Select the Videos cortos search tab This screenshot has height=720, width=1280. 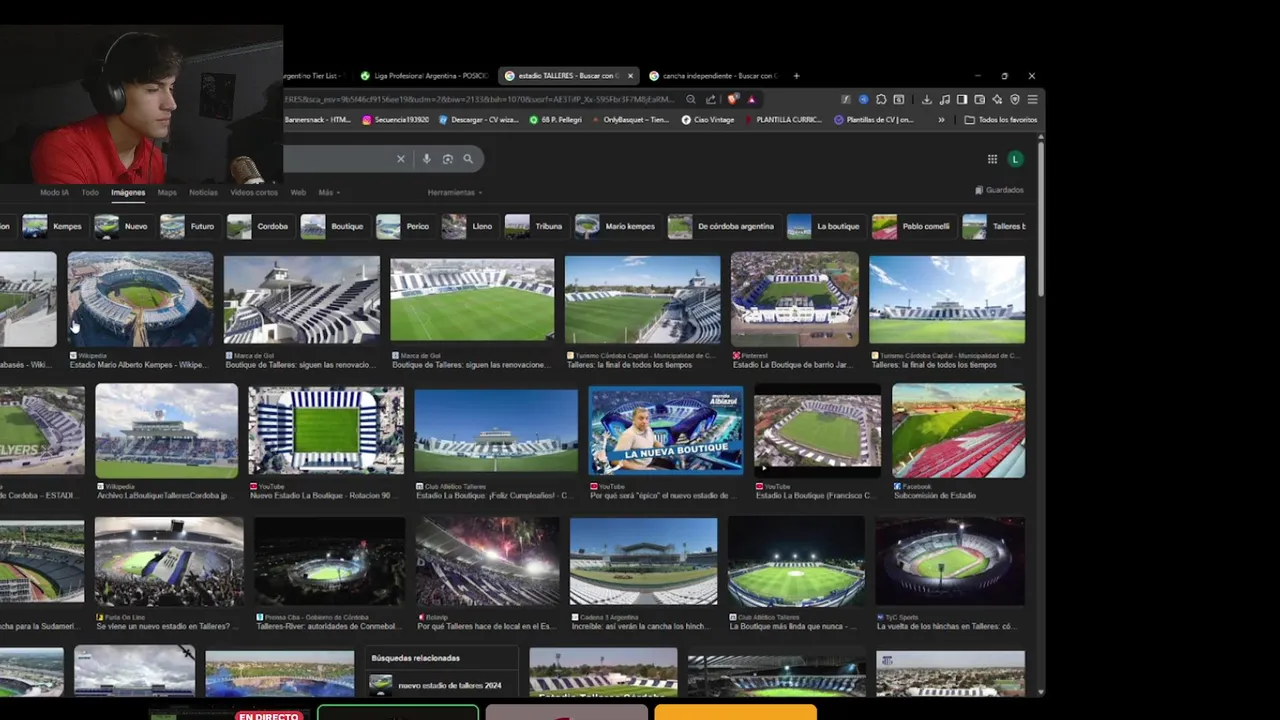[x=254, y=192]
